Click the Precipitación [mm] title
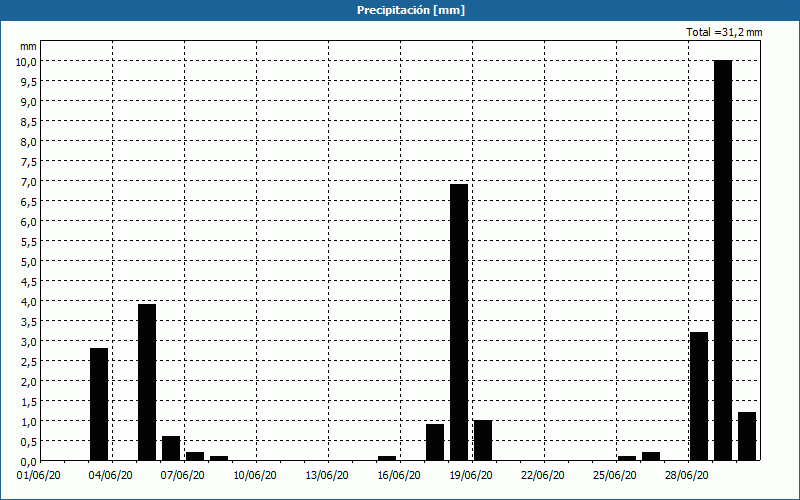 pyautogui.click(x=411, y=10)
